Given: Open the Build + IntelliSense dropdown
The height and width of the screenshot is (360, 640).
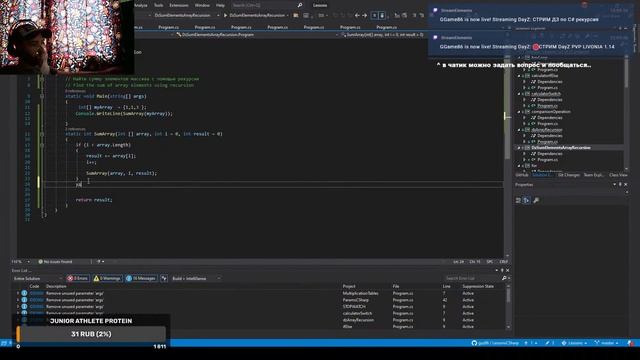Looking at the screenshot, I should click(x=196, y=278).
